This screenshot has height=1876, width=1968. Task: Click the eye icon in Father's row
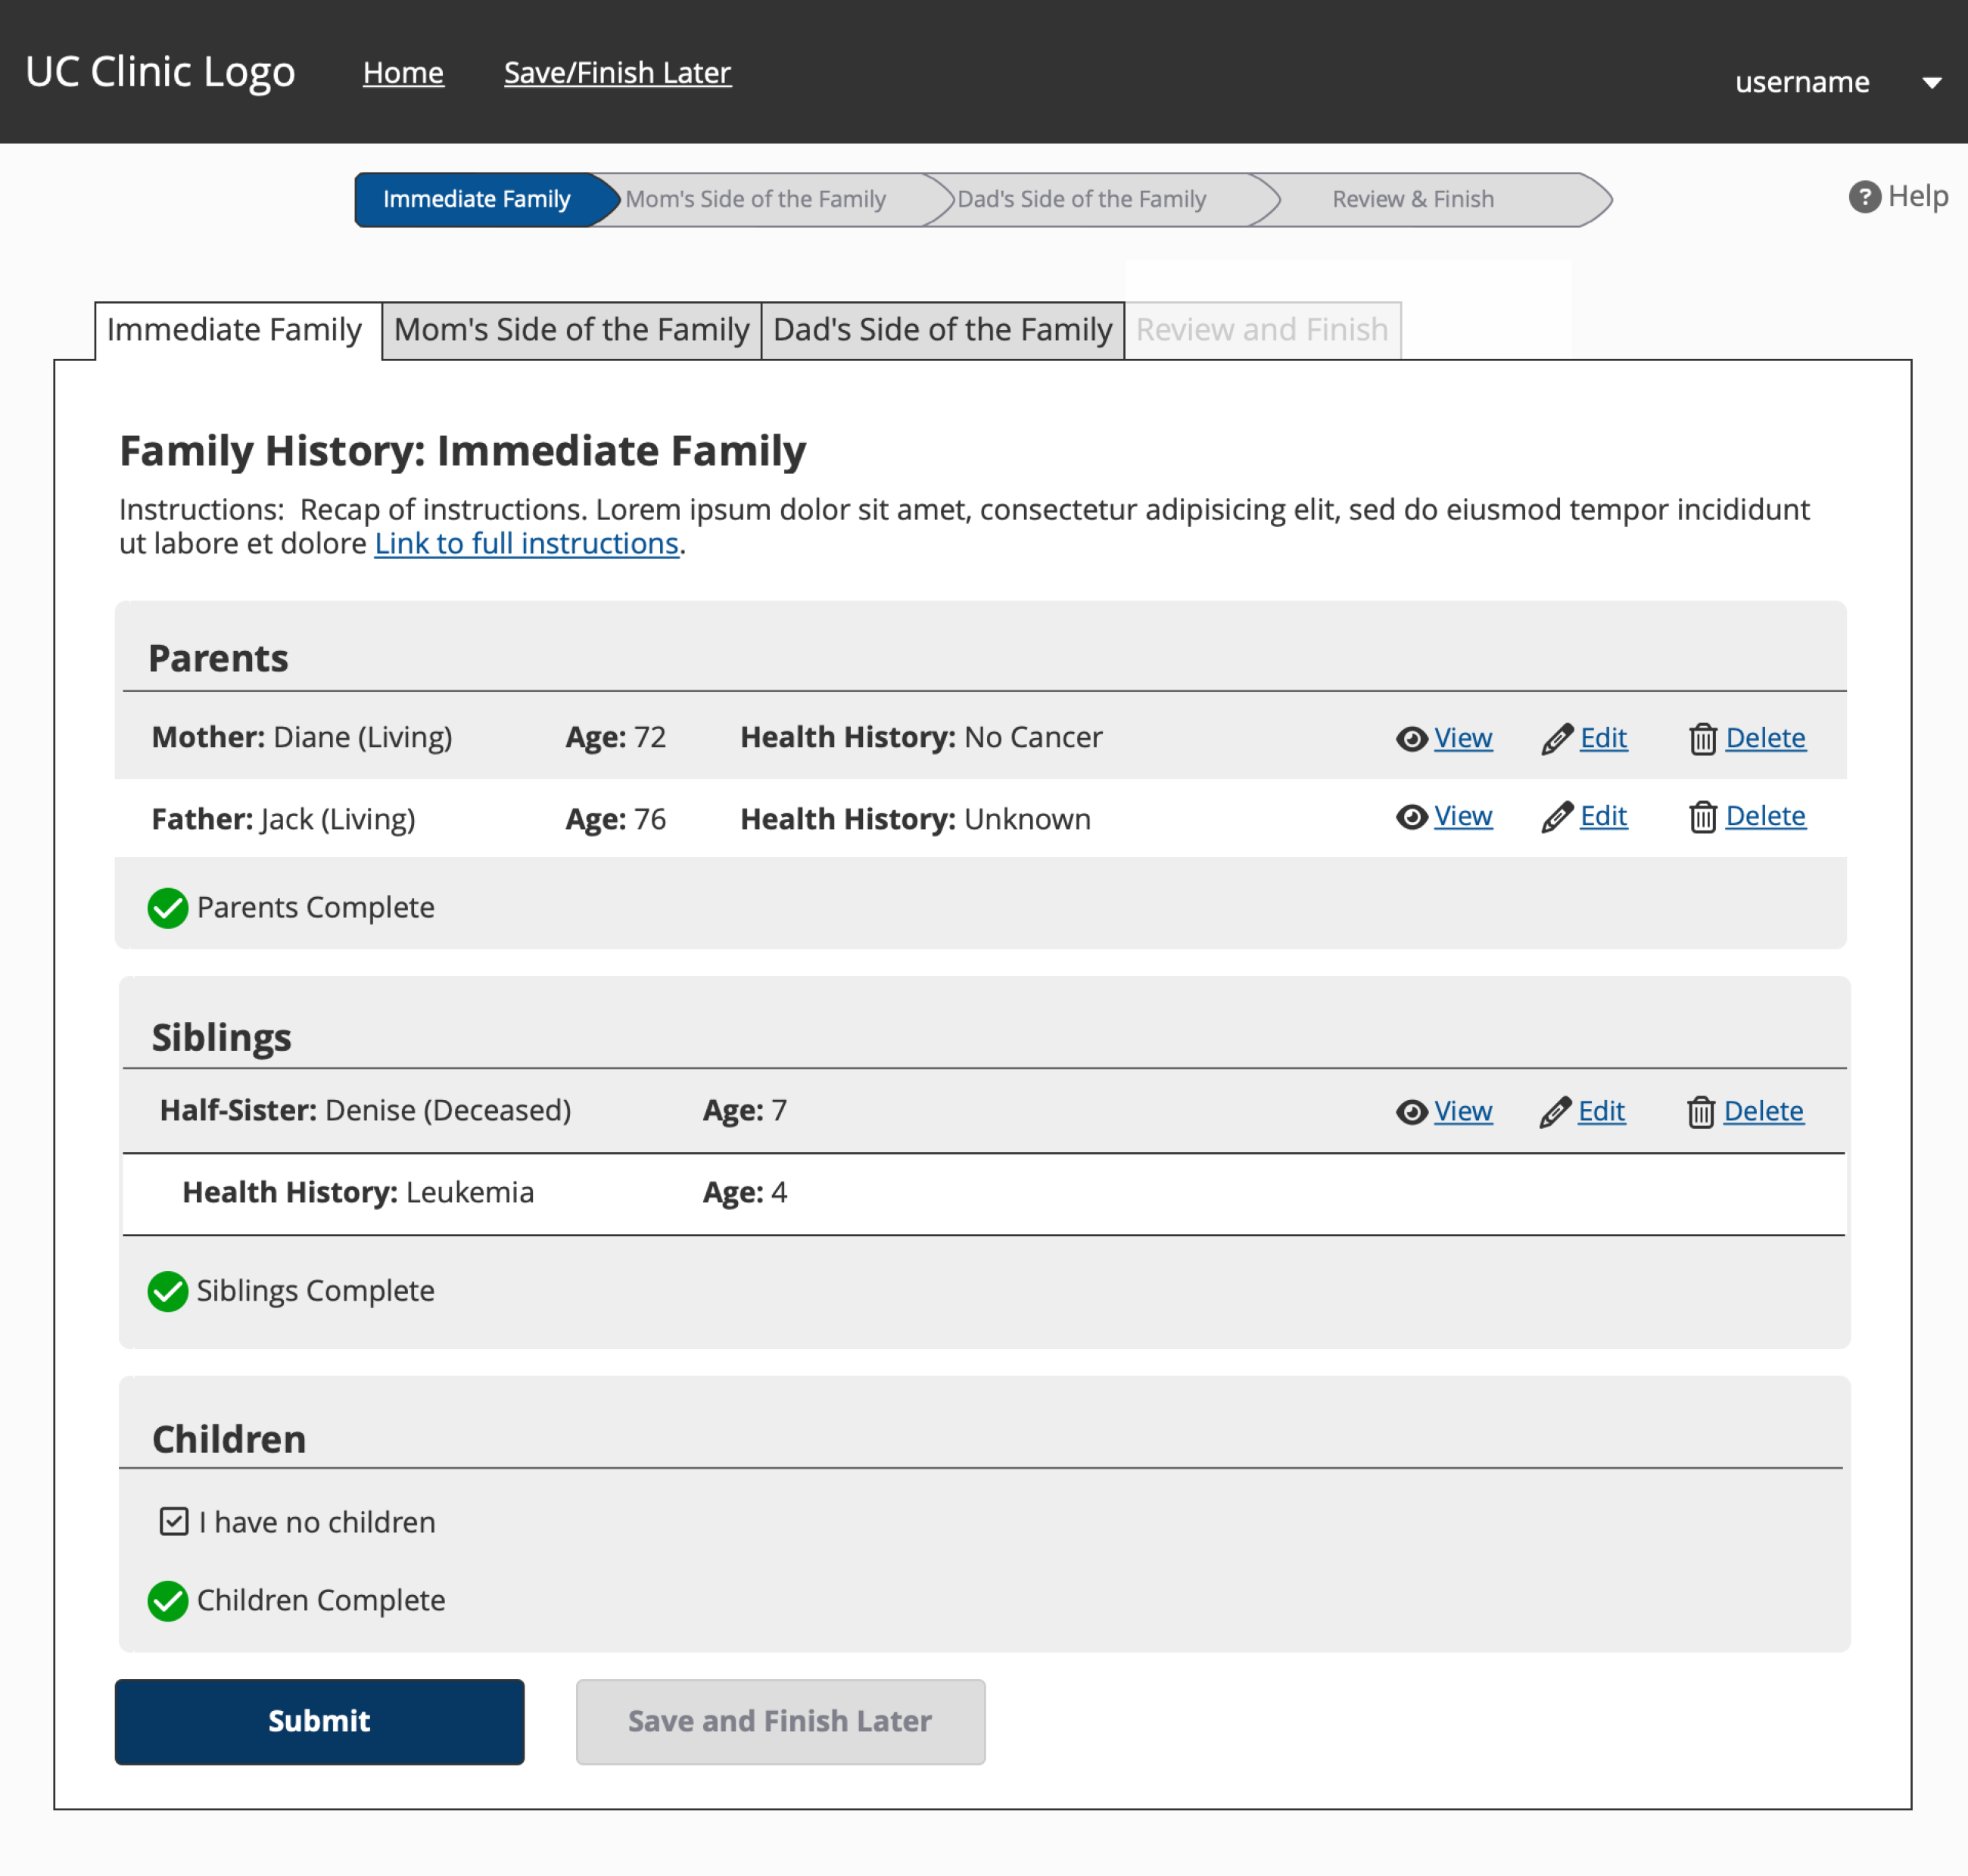tap(1411, 817)
